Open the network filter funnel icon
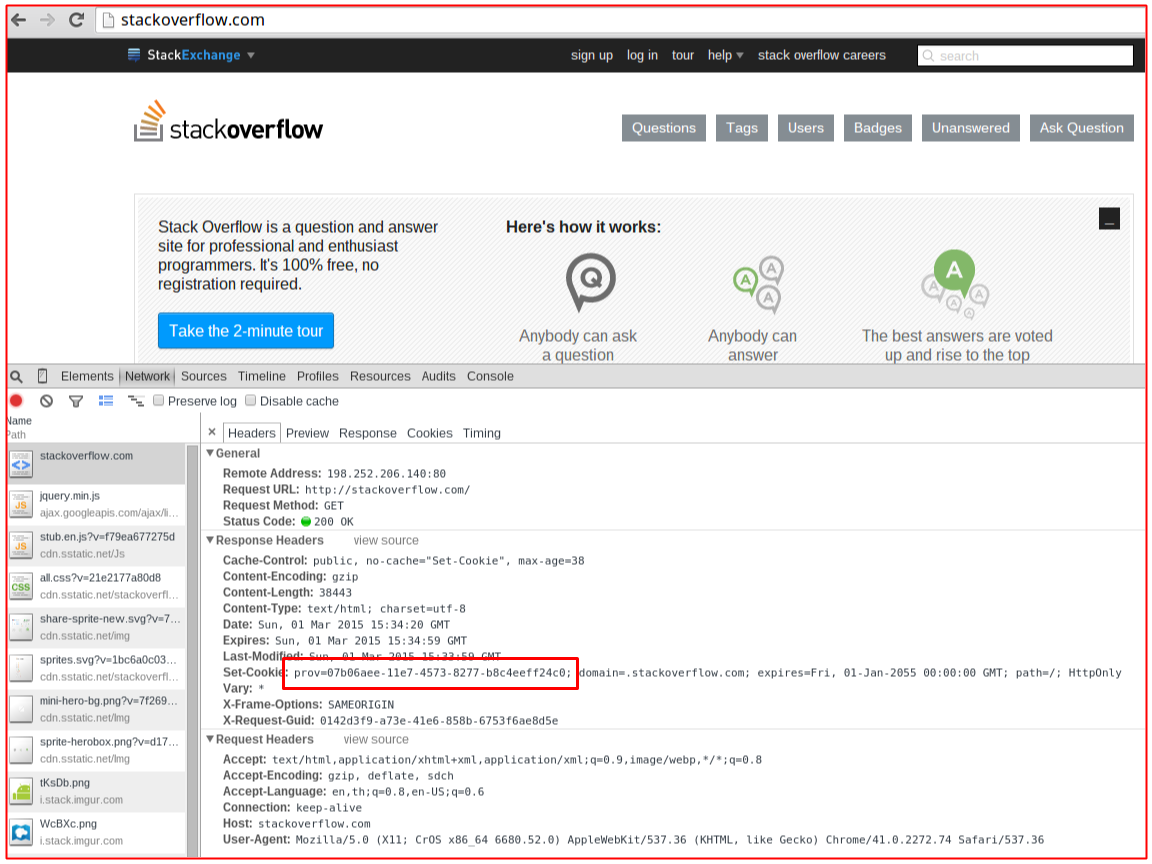 point(76,401)
